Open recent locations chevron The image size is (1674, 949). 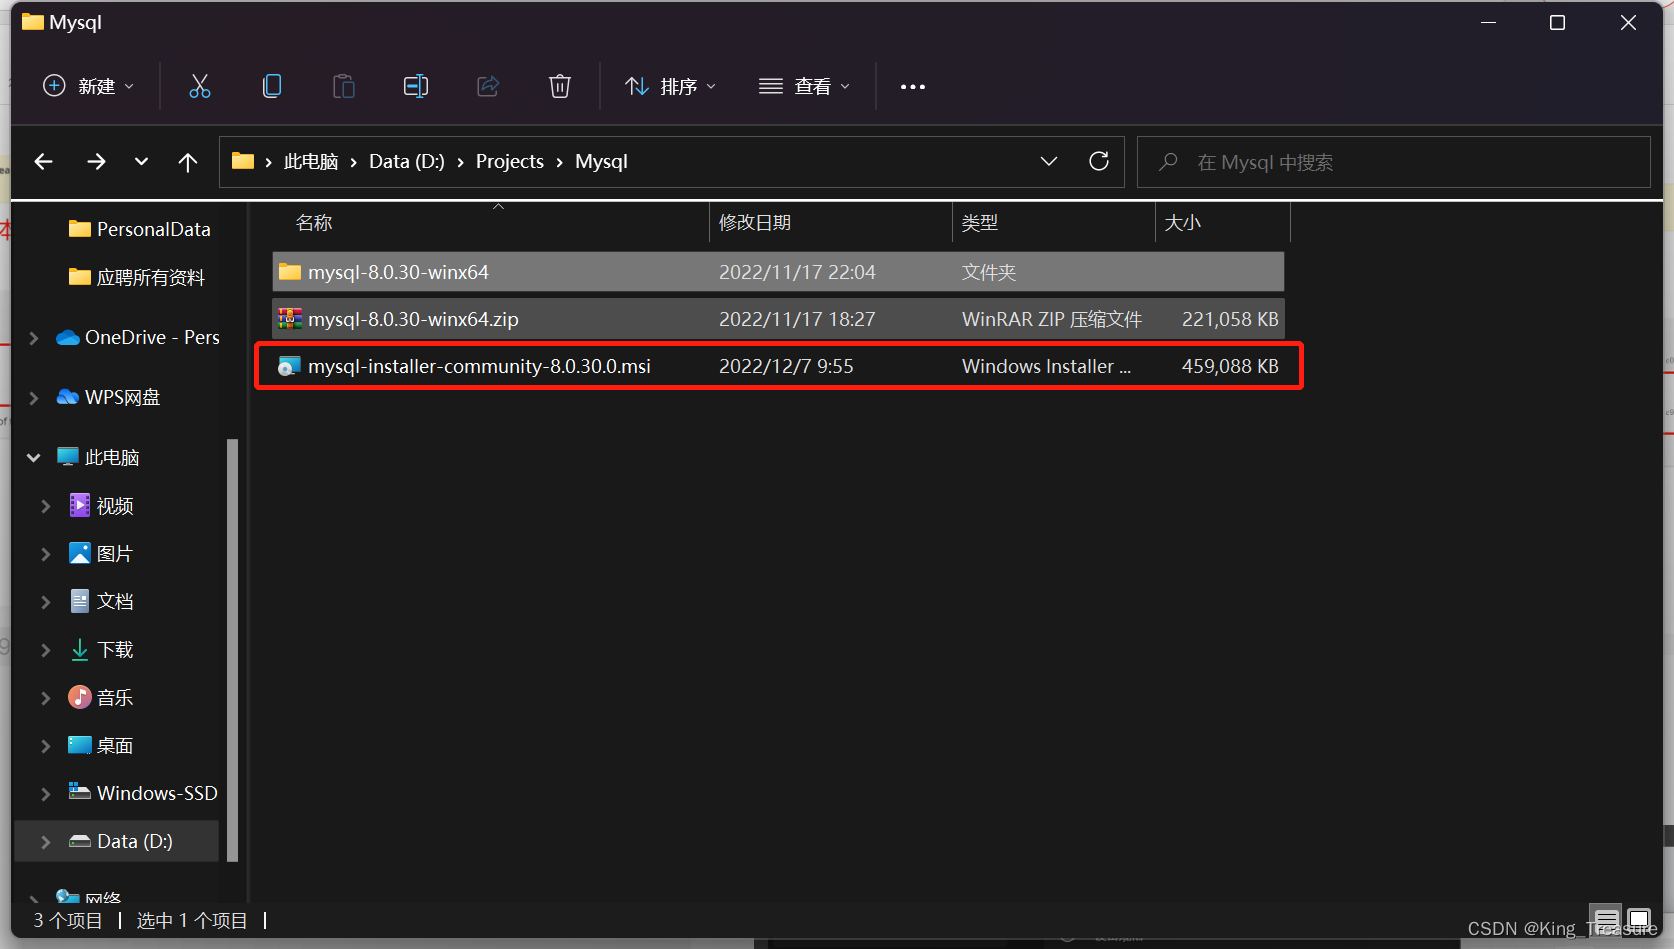[x=141, y=162]
